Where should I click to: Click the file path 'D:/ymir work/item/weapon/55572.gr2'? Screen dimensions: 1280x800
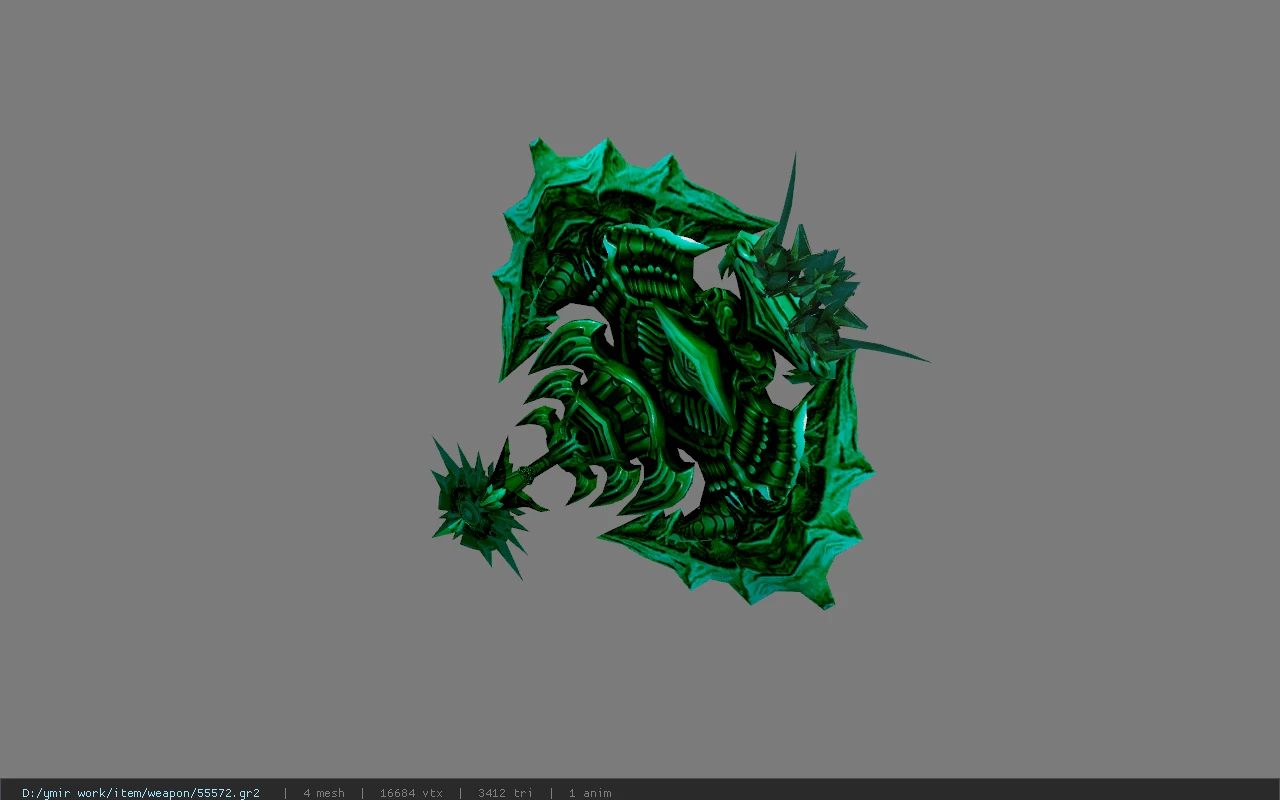pos(141,793)
